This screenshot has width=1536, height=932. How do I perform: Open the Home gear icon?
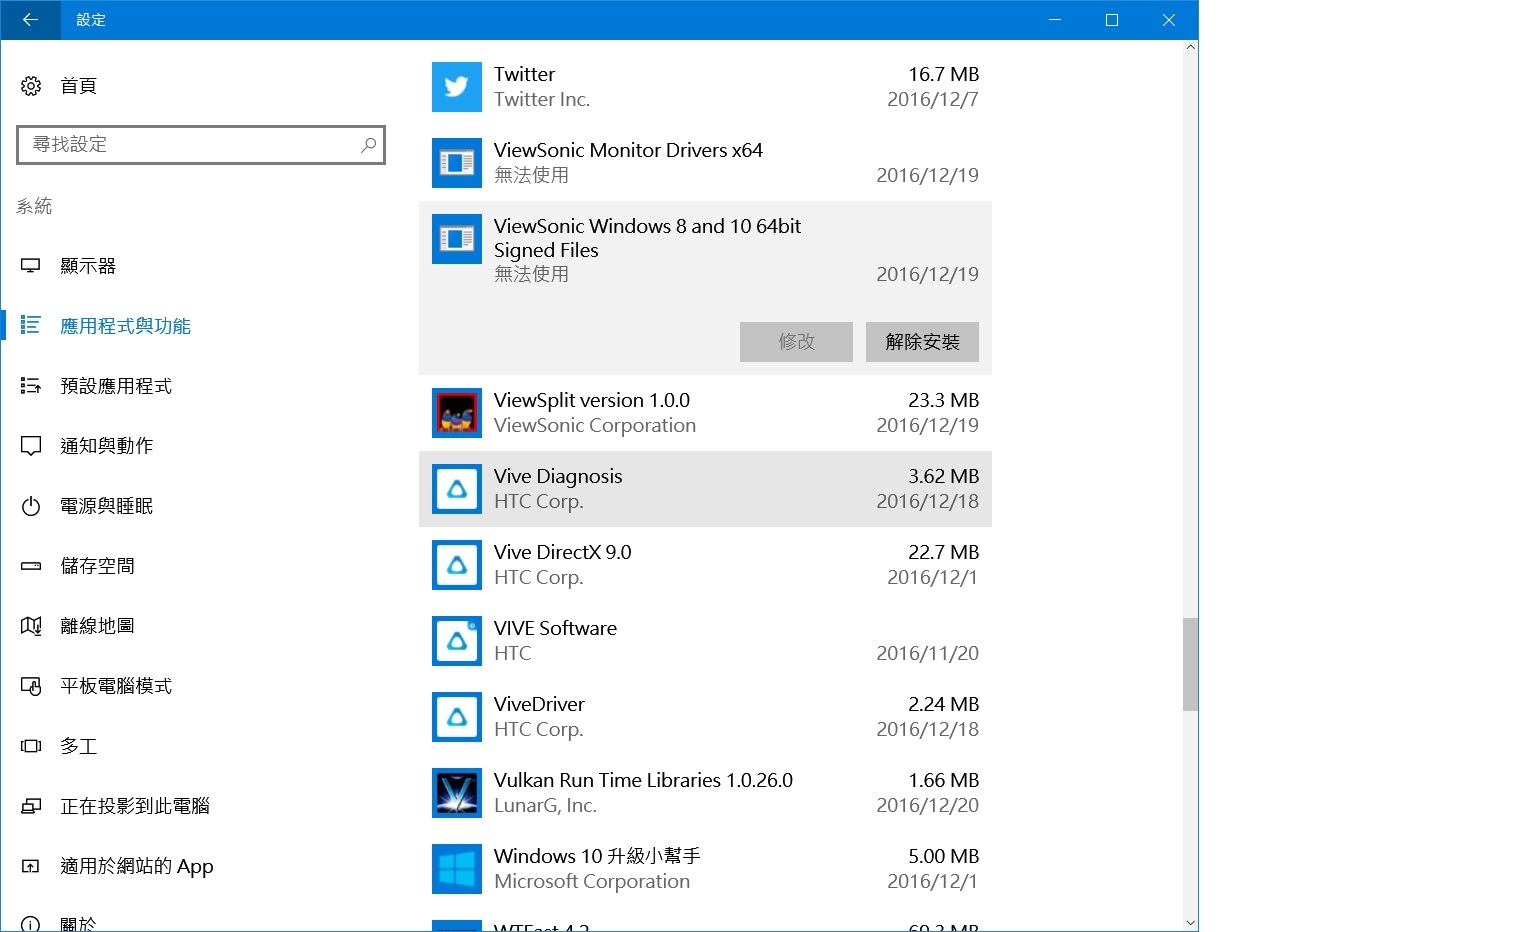click(31, 86)
